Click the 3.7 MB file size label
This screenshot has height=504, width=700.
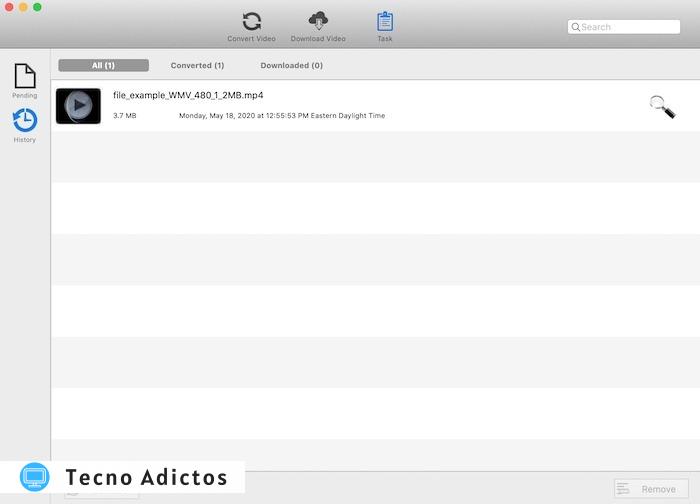pyautogui.click(x=125, y=116)
